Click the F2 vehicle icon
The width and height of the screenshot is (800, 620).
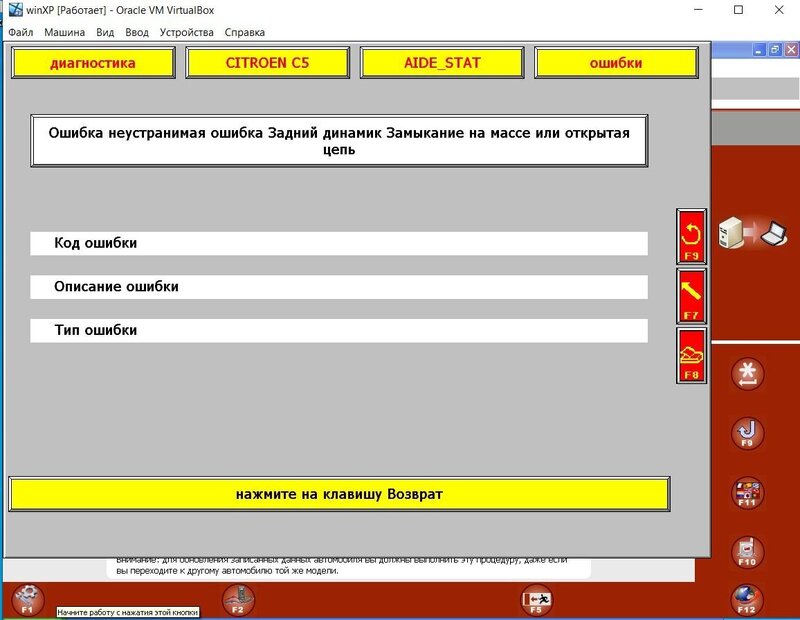tap(238, 599)
